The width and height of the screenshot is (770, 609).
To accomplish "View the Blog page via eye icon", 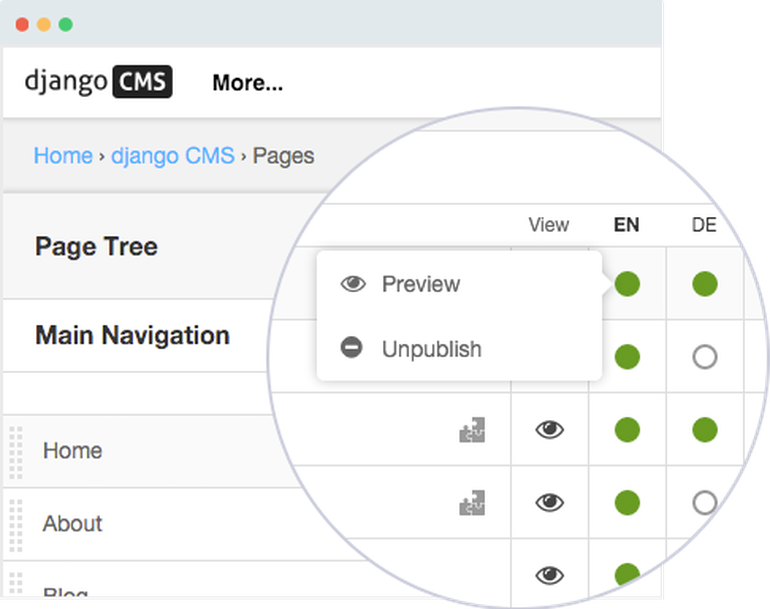I will (x=550, y=575).
